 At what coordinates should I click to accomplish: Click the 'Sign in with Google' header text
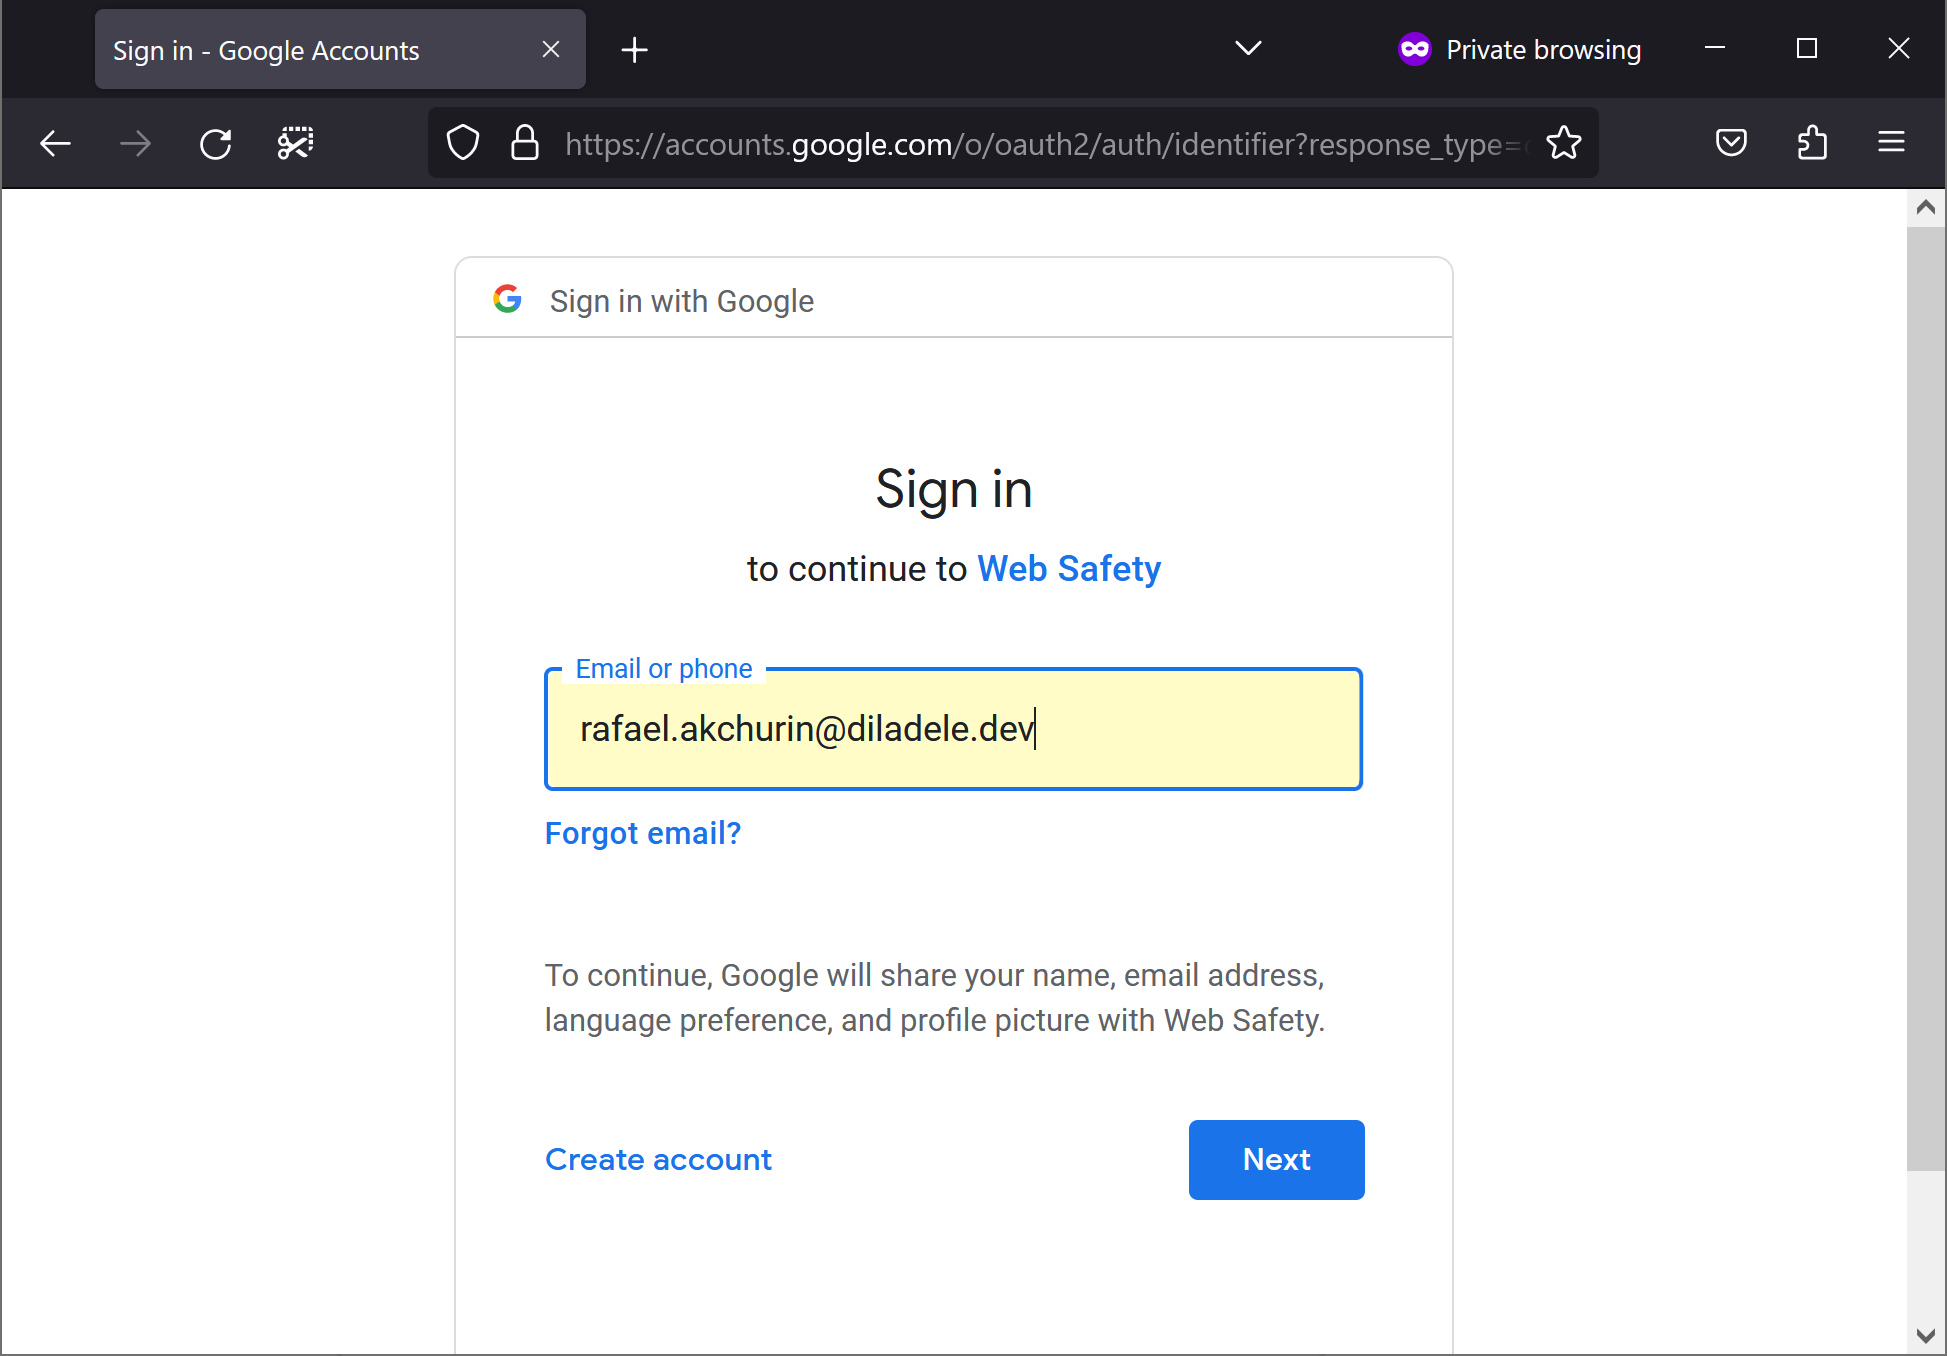click(681, 301)
